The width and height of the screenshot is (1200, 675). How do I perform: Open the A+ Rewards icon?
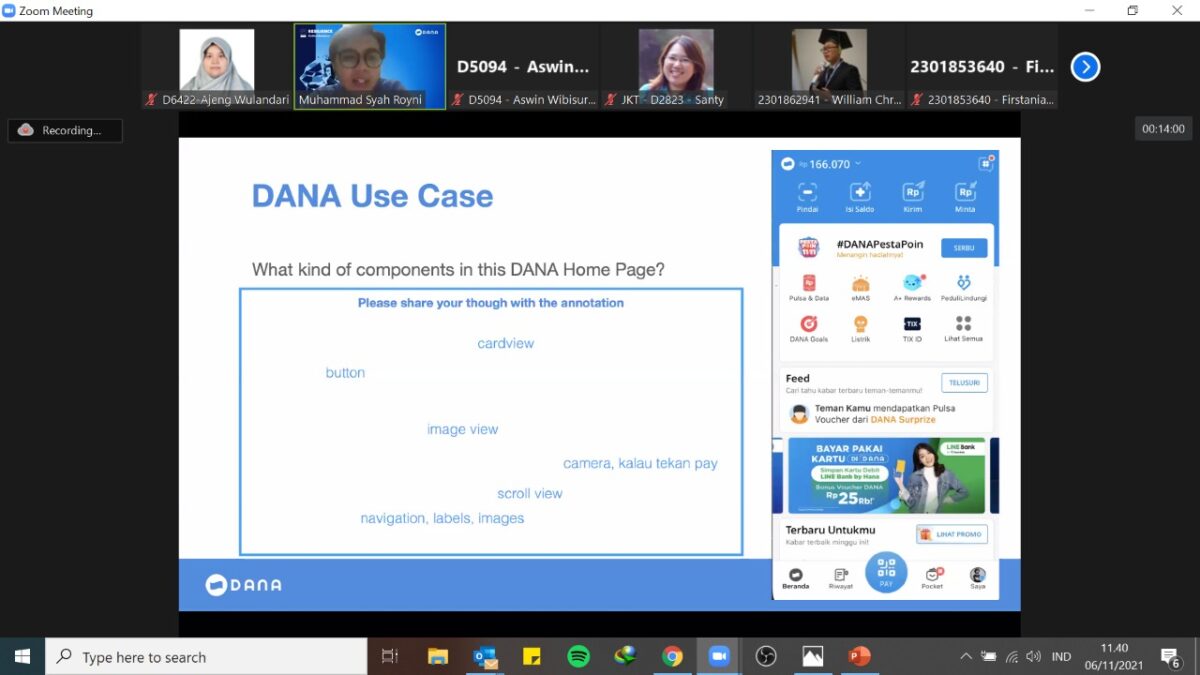[x=912, y=283]
